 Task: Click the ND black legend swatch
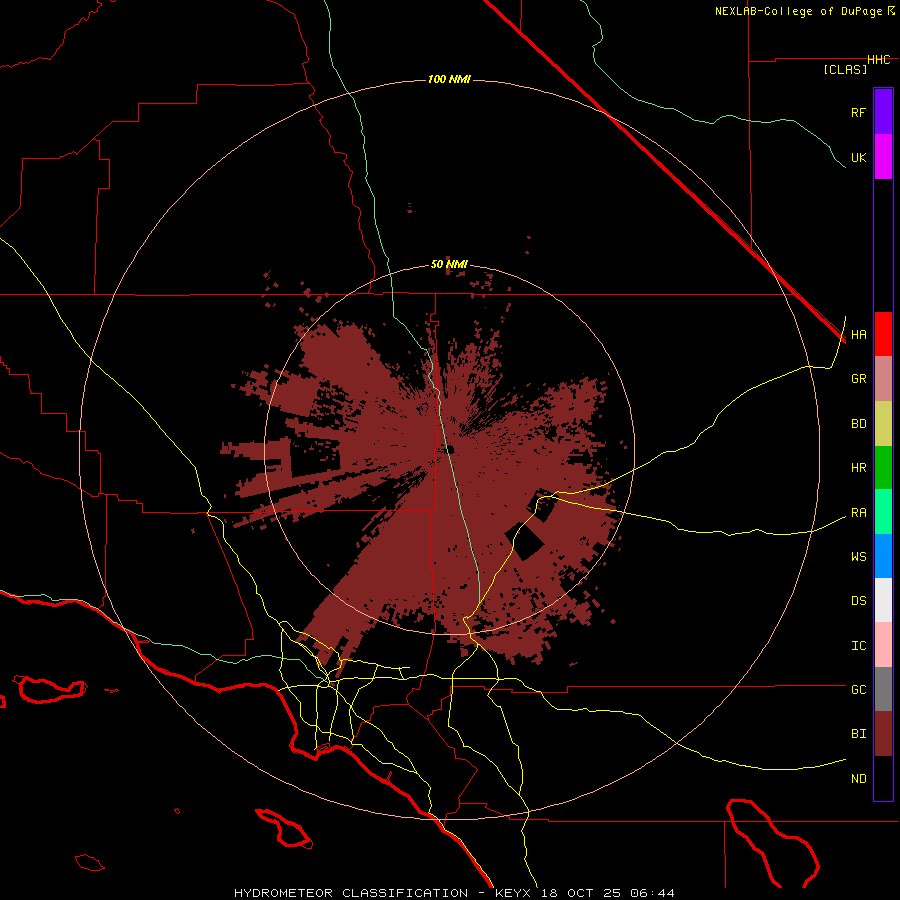[x=883, y=778]
